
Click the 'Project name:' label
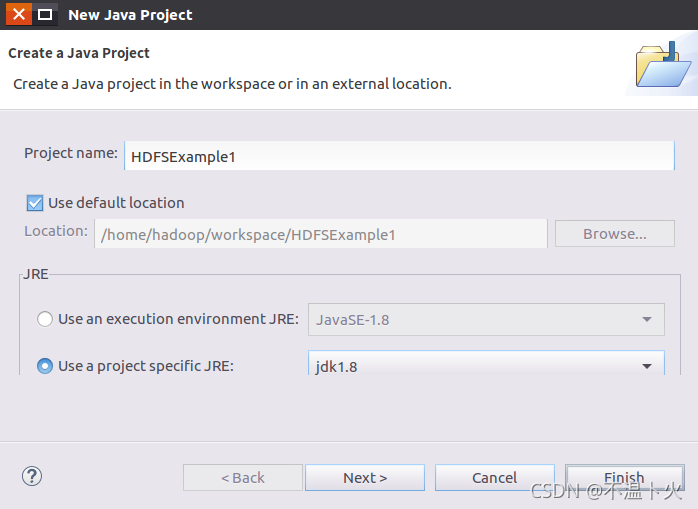[x=71, y=153]
